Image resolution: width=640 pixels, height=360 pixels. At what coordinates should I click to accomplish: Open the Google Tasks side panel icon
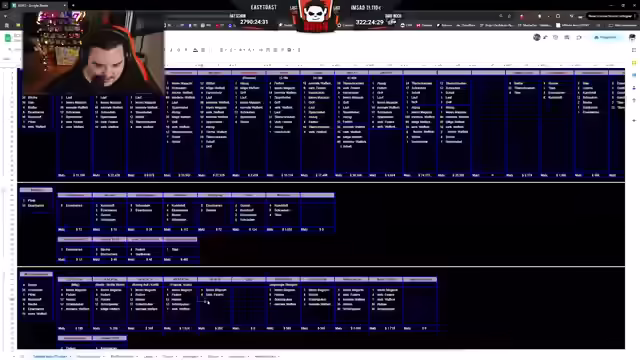click(634, 76)
